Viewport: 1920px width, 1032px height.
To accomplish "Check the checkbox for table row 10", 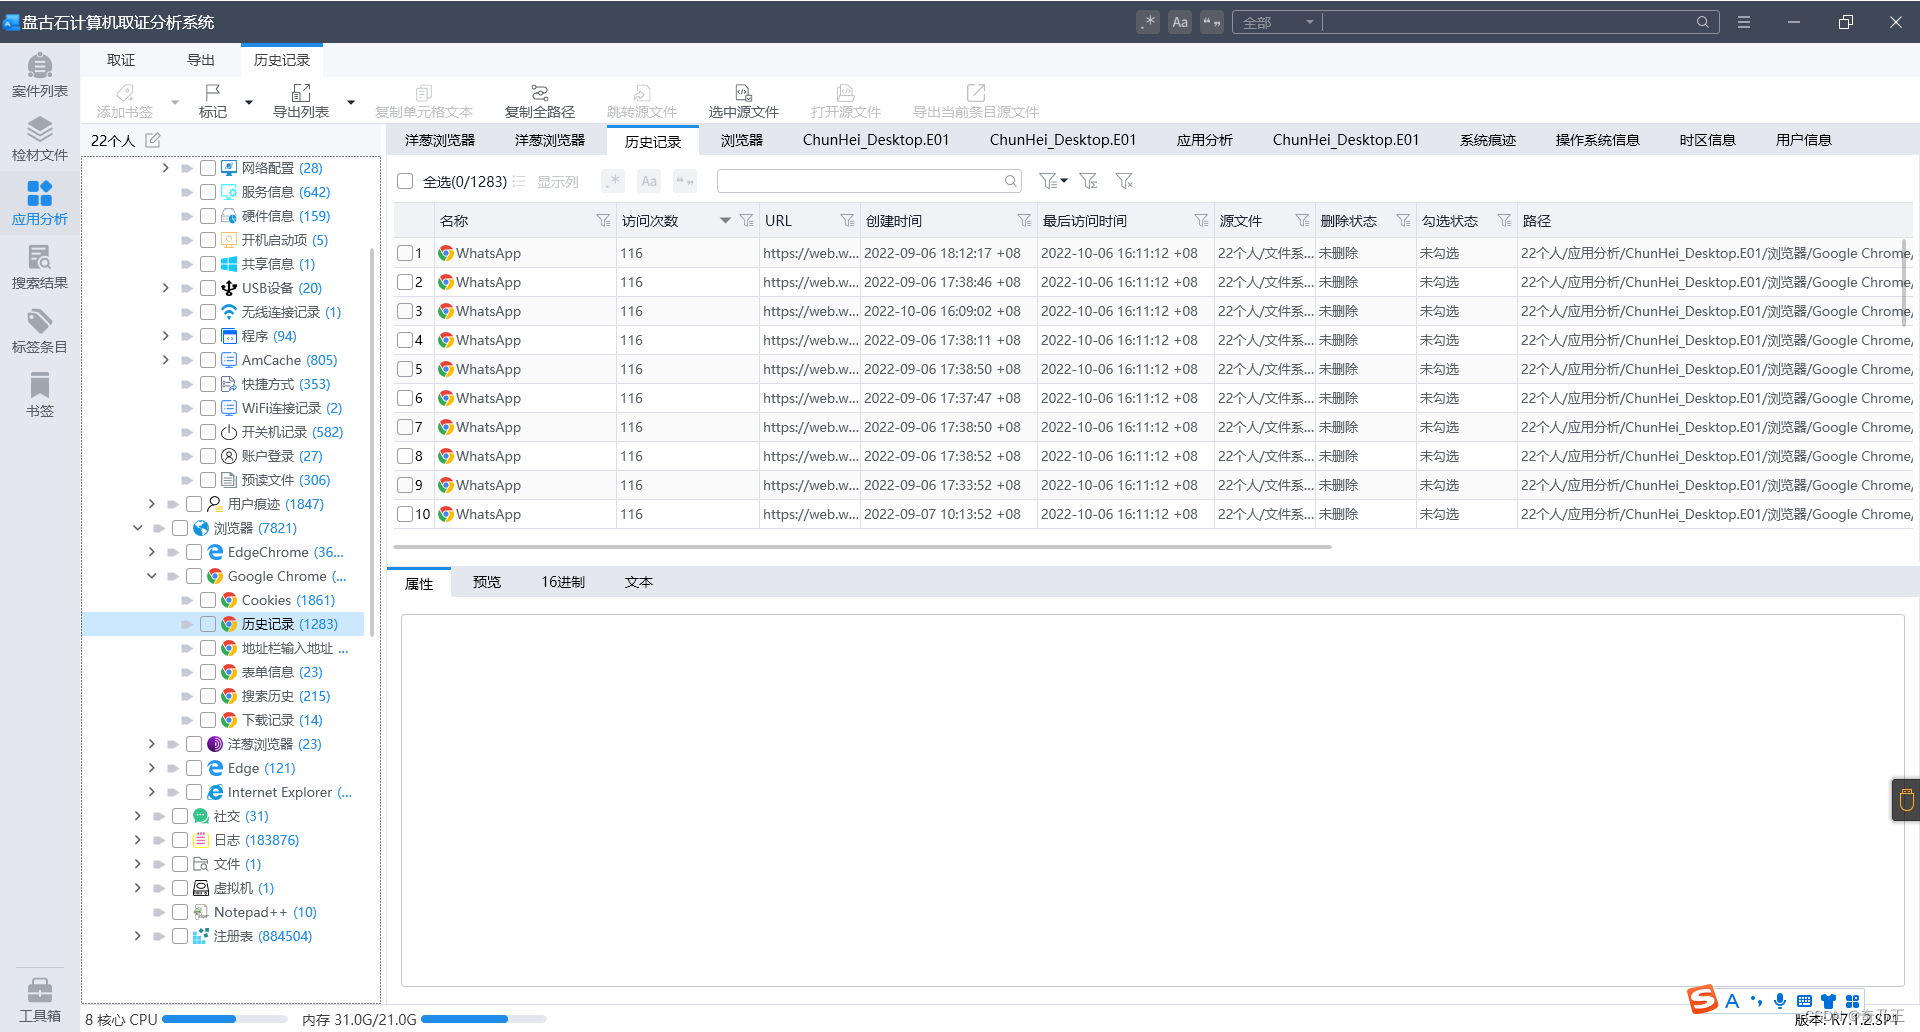I will (x=405, y=514).
